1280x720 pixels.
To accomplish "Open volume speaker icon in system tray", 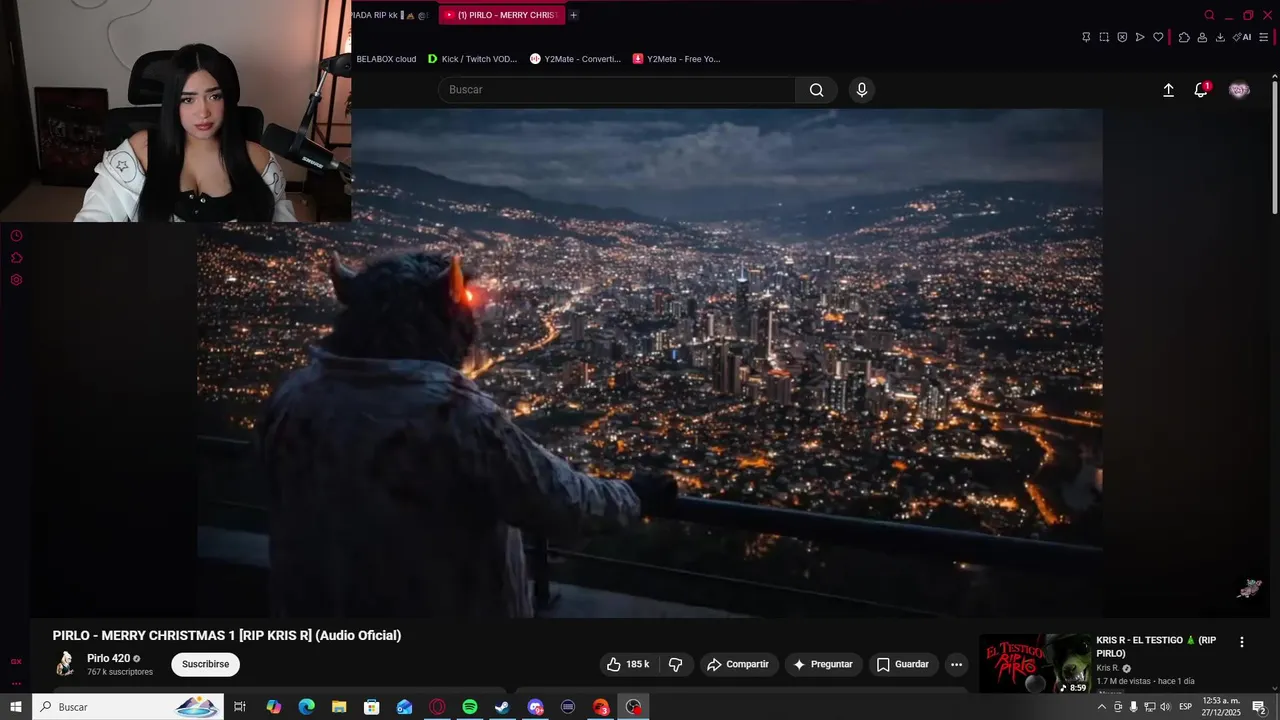I will pyautogui.click(x=1165, y=707).
